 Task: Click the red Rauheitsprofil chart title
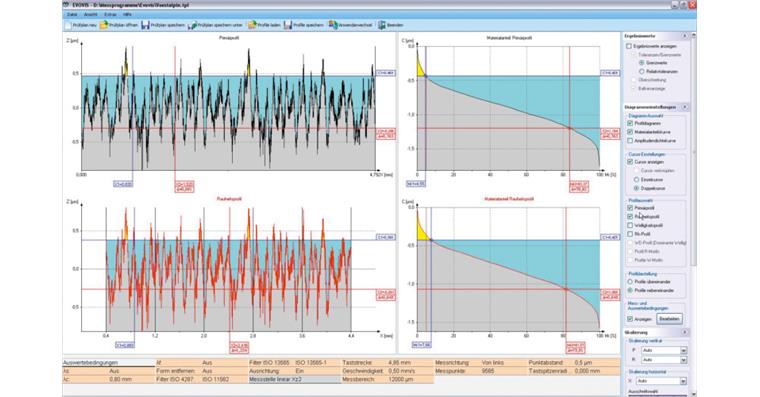click(229, 199)
